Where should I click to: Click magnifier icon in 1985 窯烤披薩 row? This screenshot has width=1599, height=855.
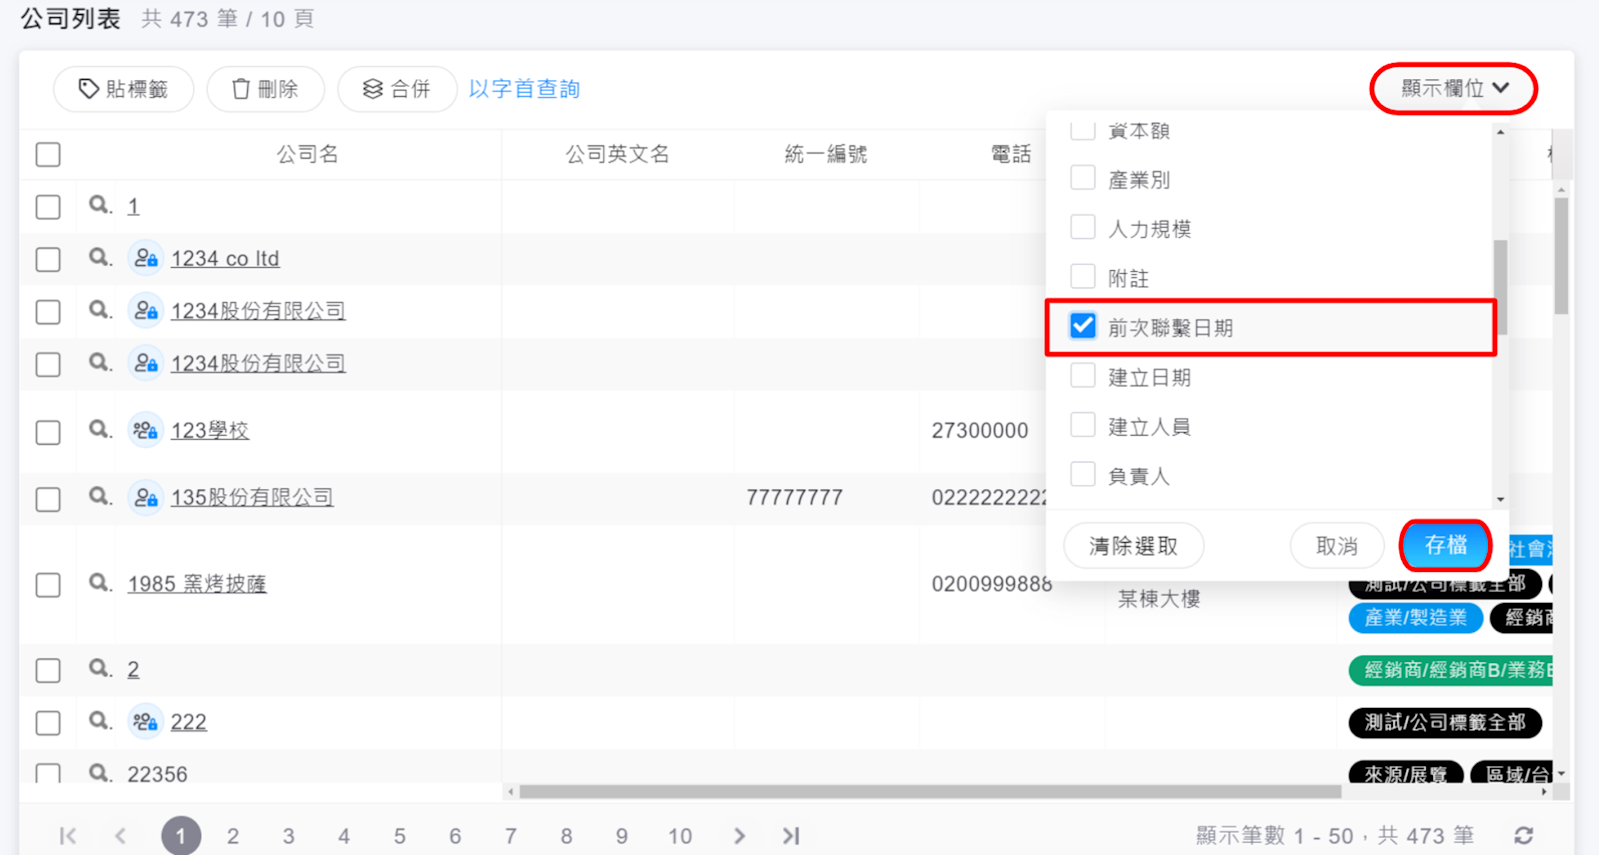point(99,583)
